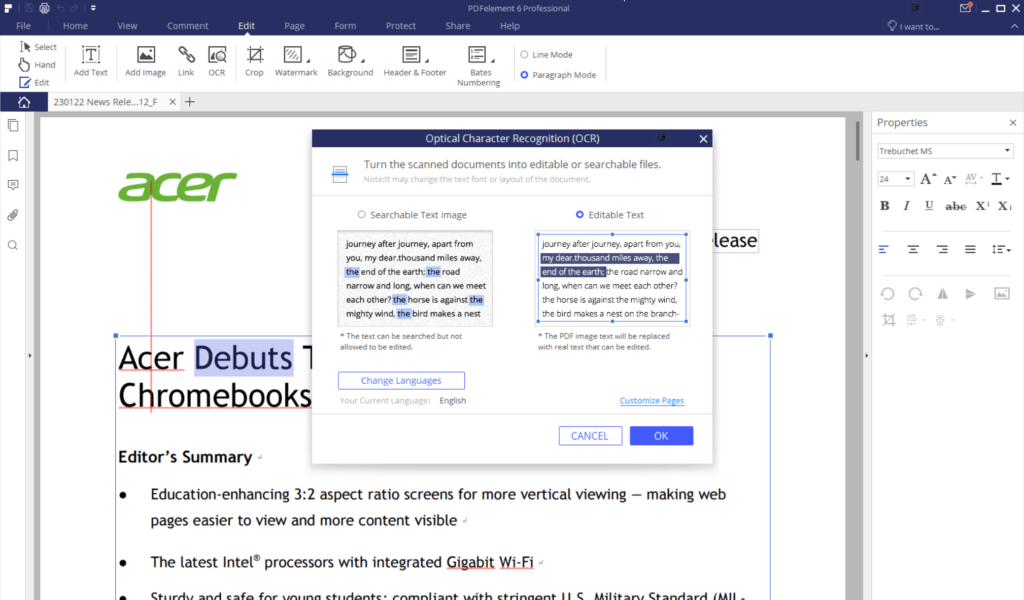Apply bold formatting in Properties panel
Image resolution: width=1024 pixels, height=600 pixels.
point(884,206)
